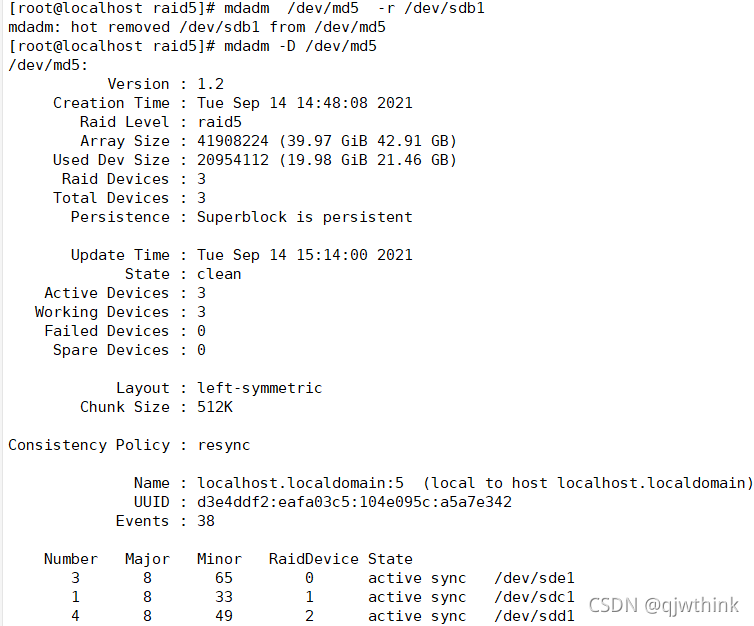Click the /dev/sde1 device entry
The height and width of the screenshot is (626, 754).
[x=535, y=578]
